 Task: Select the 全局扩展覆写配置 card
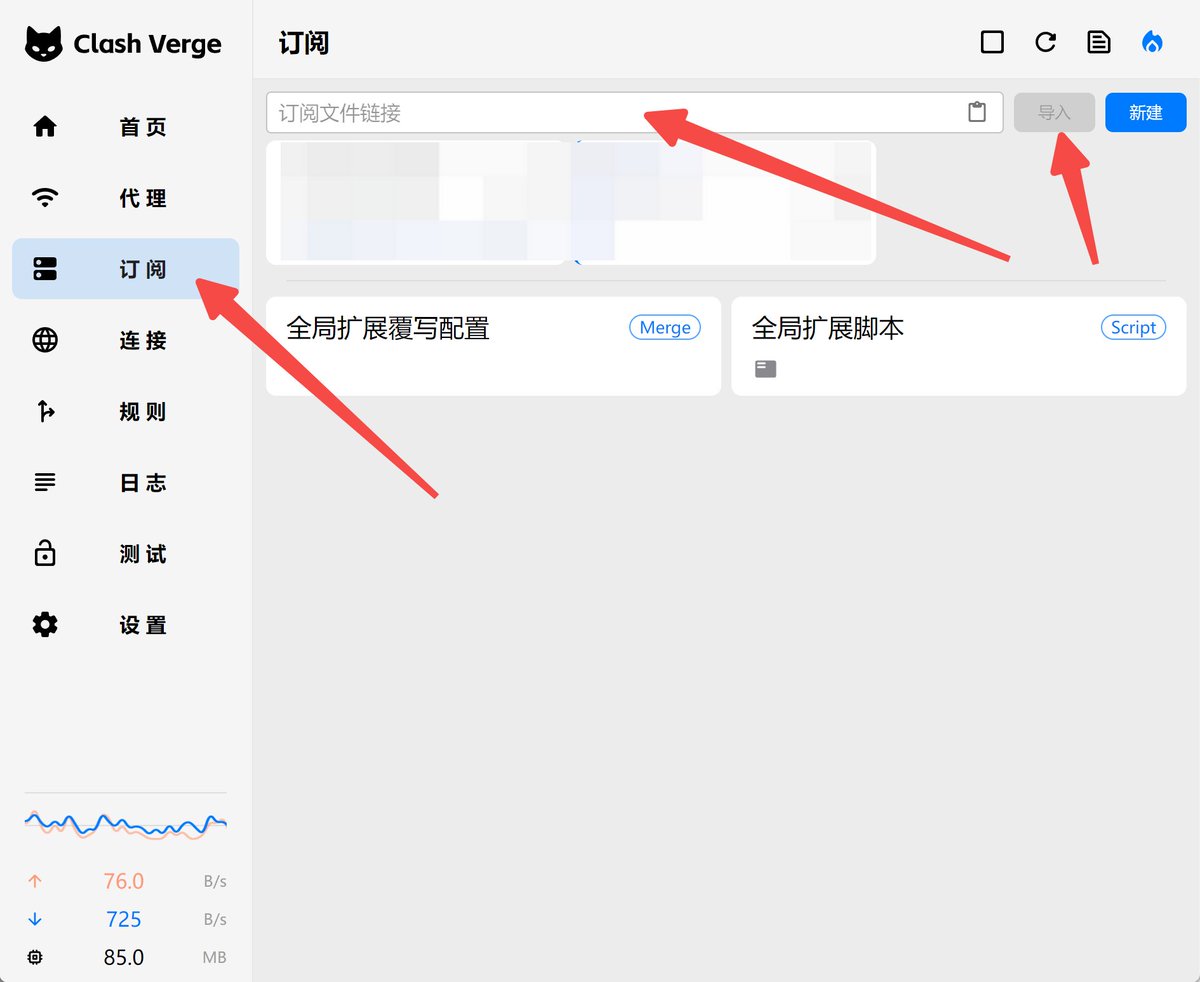[x=493, y=346]
